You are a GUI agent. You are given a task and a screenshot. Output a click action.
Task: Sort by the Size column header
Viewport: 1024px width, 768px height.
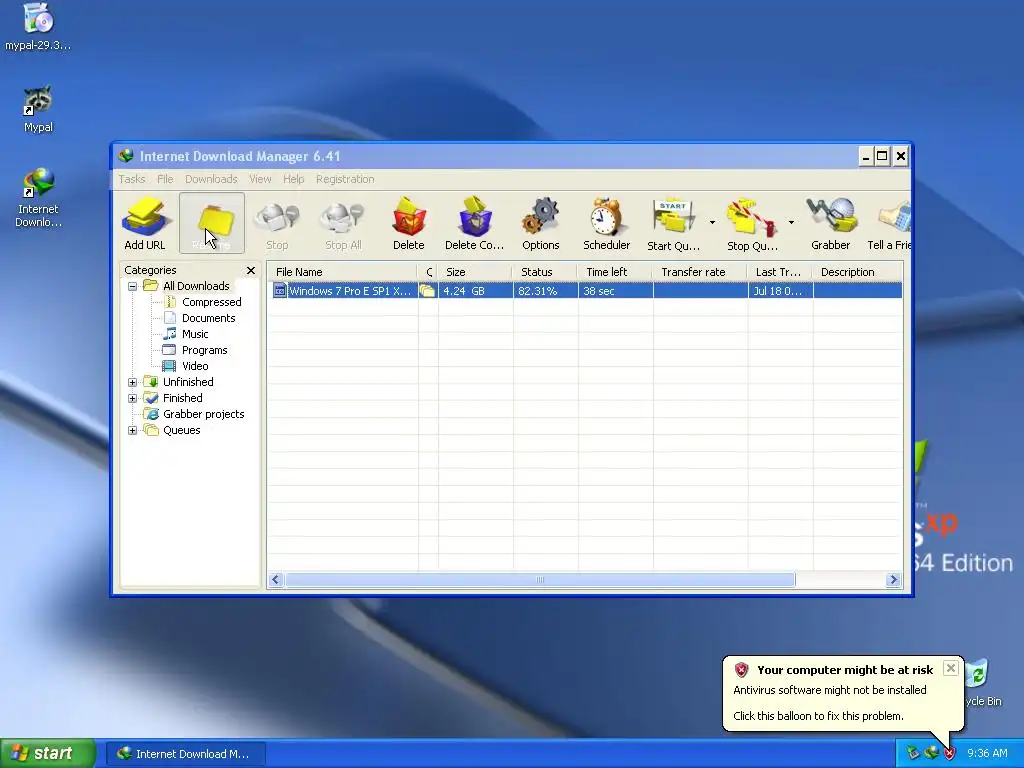[475, 272]
